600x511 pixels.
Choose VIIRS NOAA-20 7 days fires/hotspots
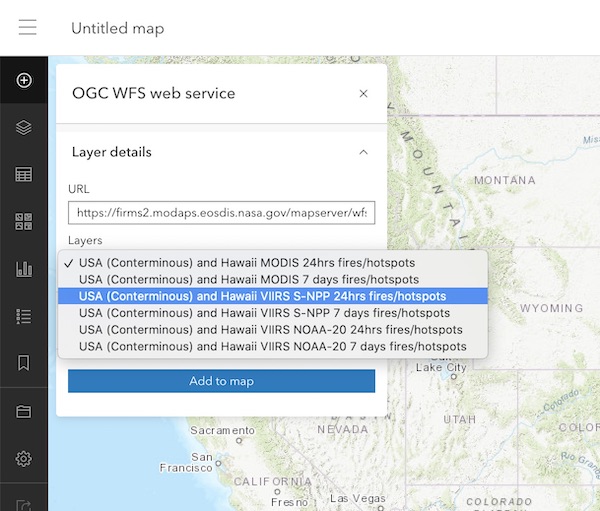pos(273,346)
